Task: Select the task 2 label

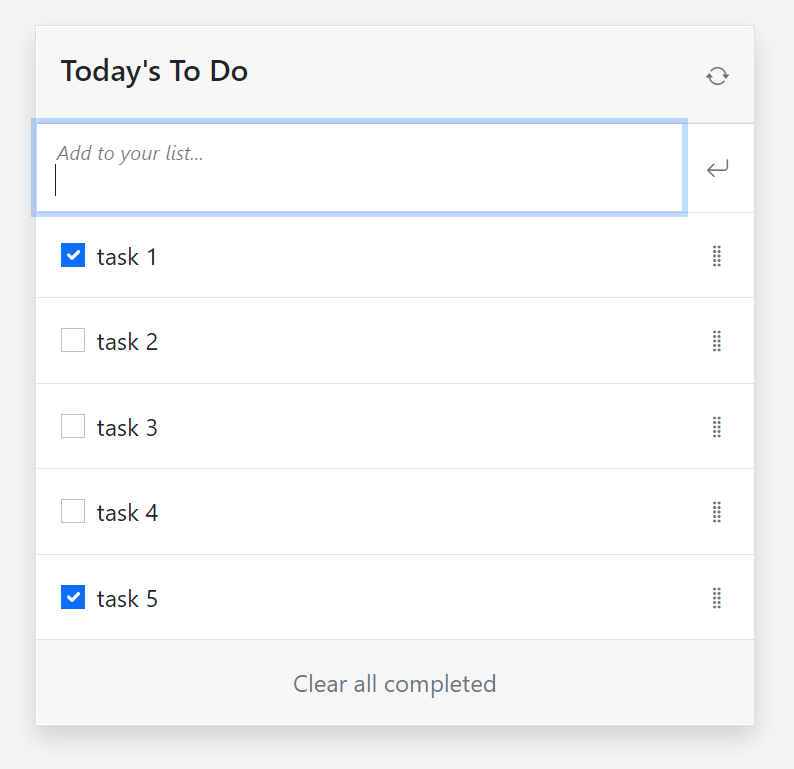Action: [127, 342]
